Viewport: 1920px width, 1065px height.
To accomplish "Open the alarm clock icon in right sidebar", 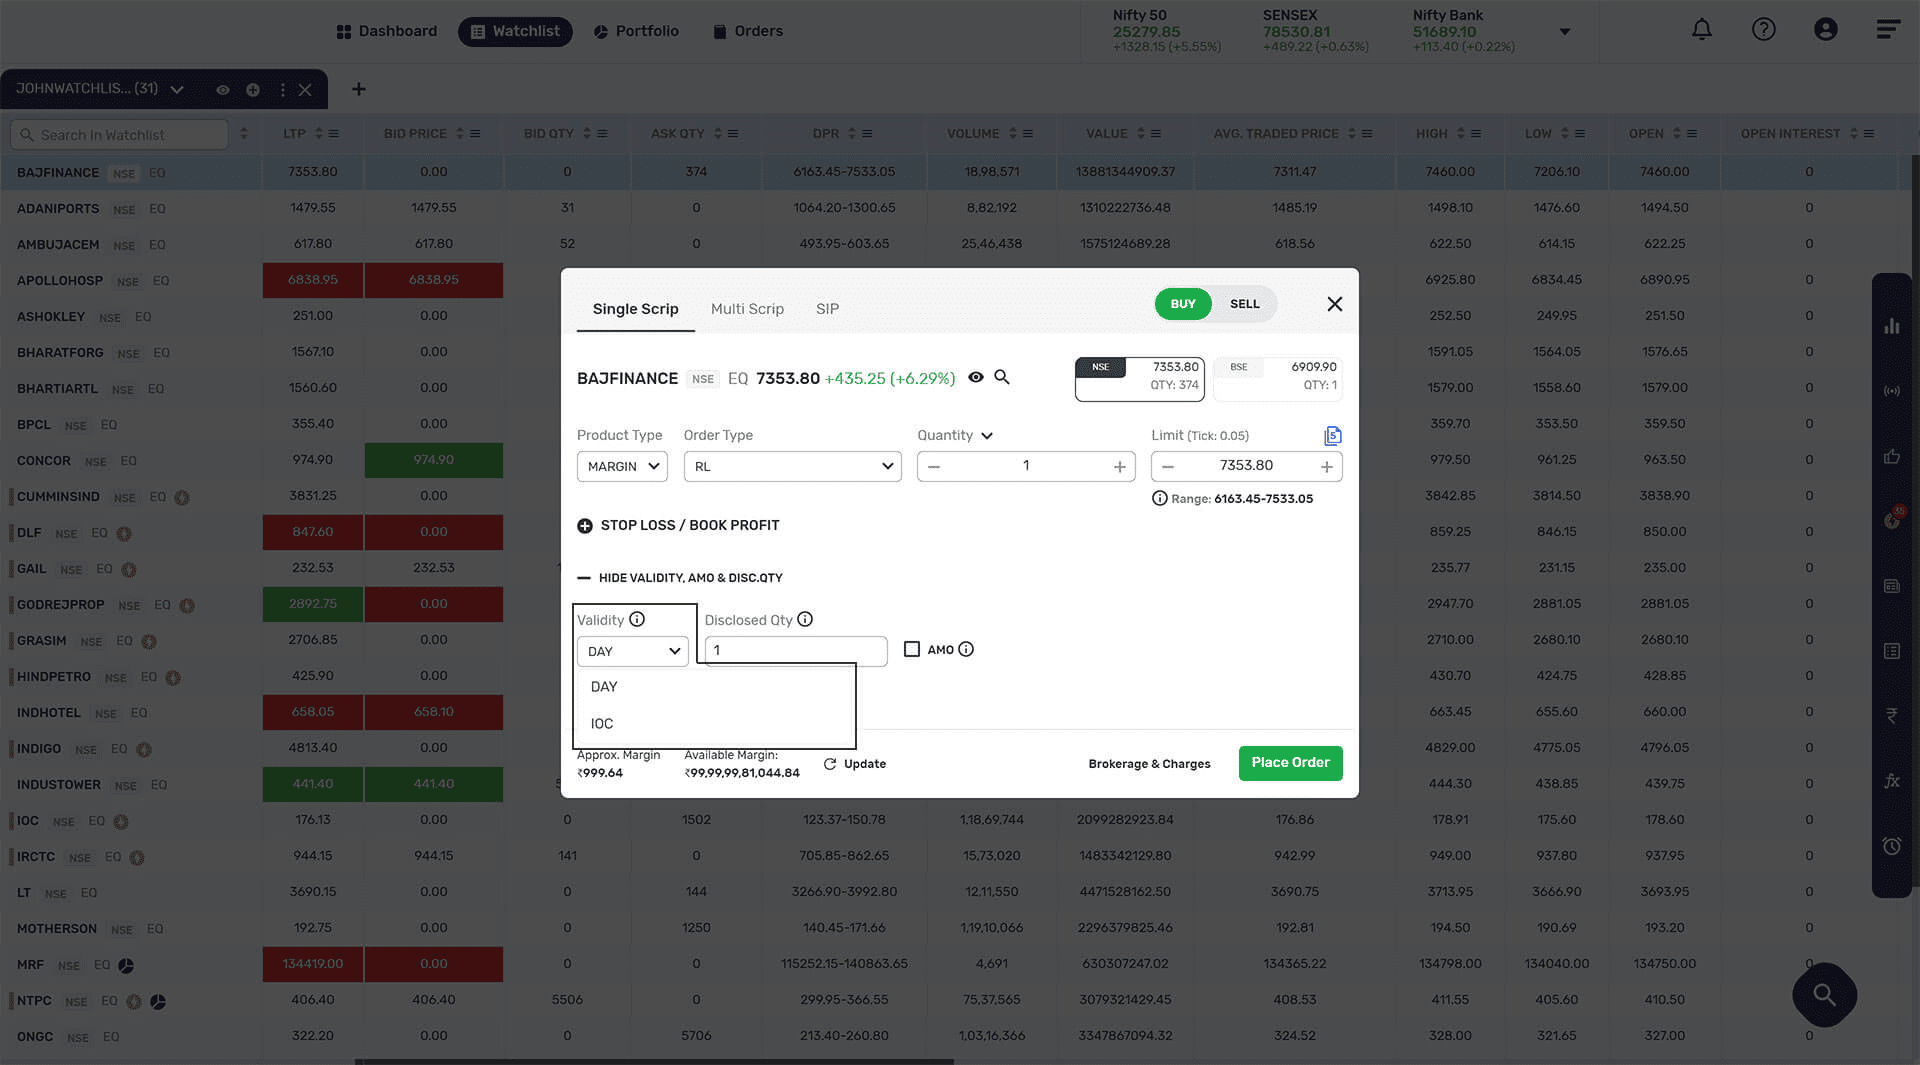I will click(x=1891, y=846).
